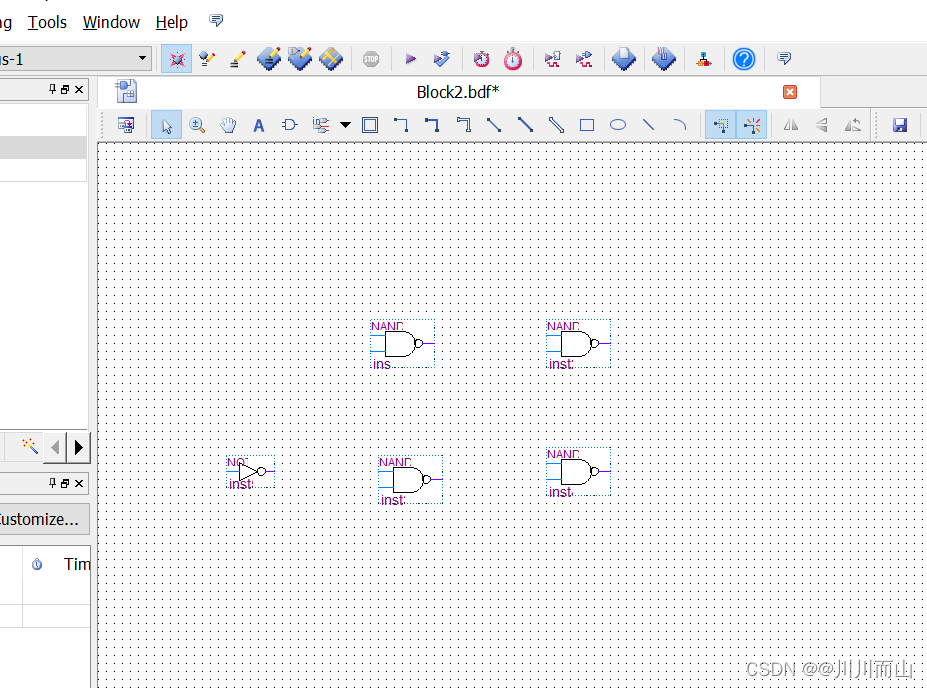Click the hierarchy design network icon

704,59
